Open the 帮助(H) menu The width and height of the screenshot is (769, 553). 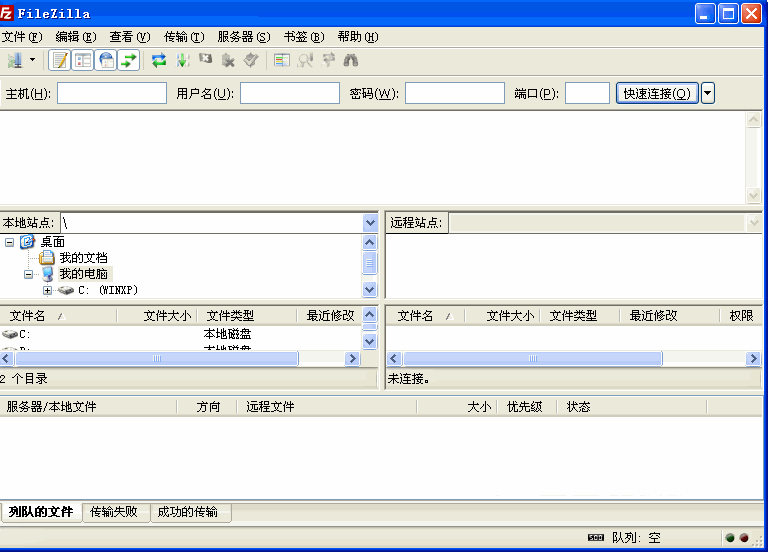point(358,37)
